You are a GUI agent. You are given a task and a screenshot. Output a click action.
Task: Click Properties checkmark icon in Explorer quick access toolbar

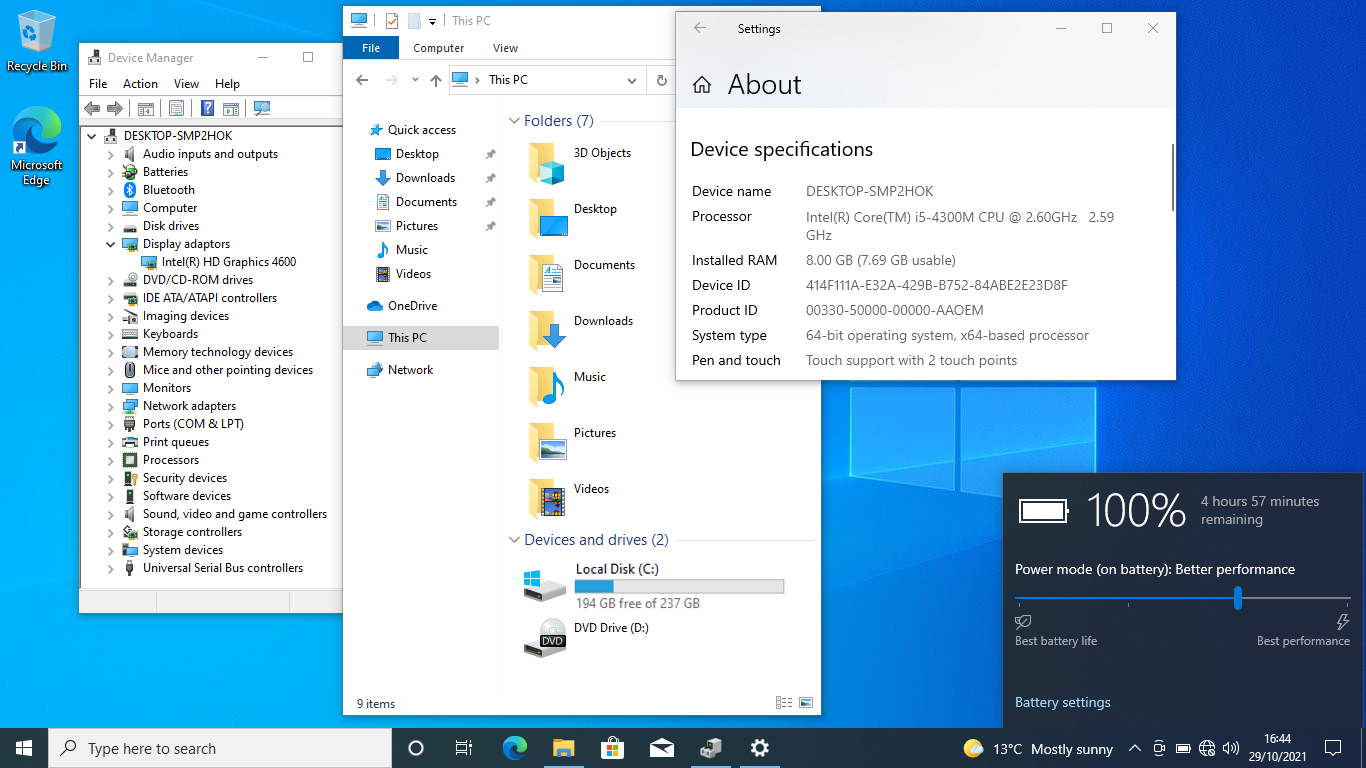[391, 20]
